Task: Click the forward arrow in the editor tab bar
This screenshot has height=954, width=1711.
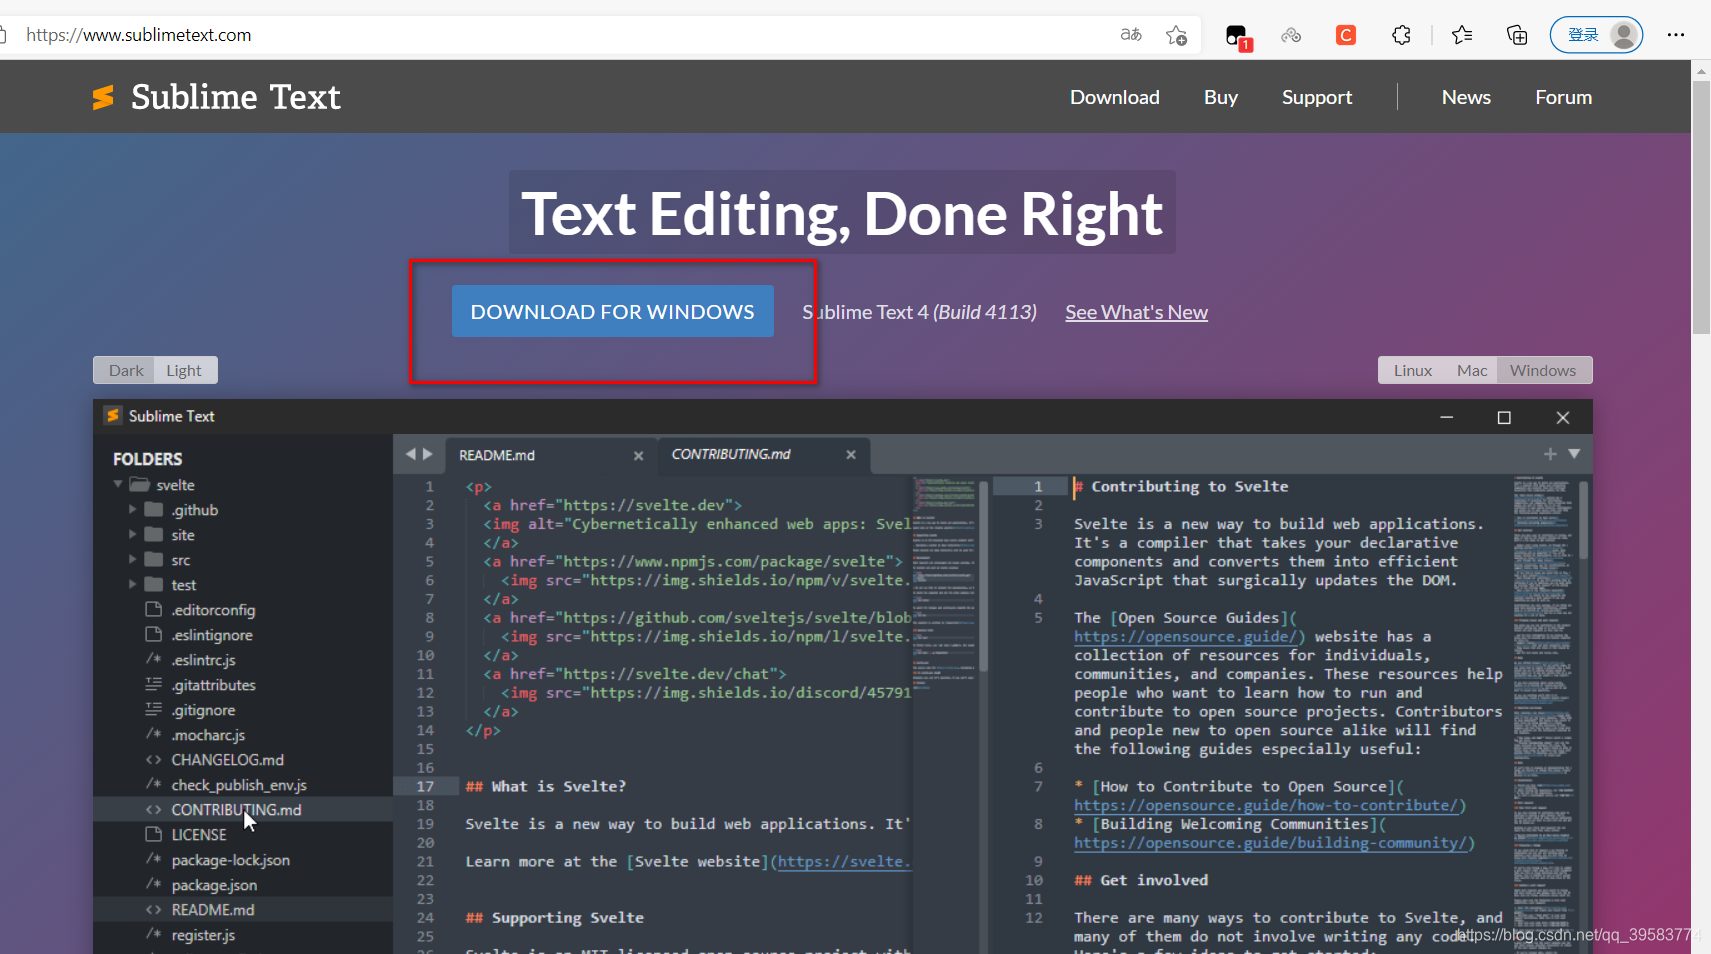Action: [428, 454]
